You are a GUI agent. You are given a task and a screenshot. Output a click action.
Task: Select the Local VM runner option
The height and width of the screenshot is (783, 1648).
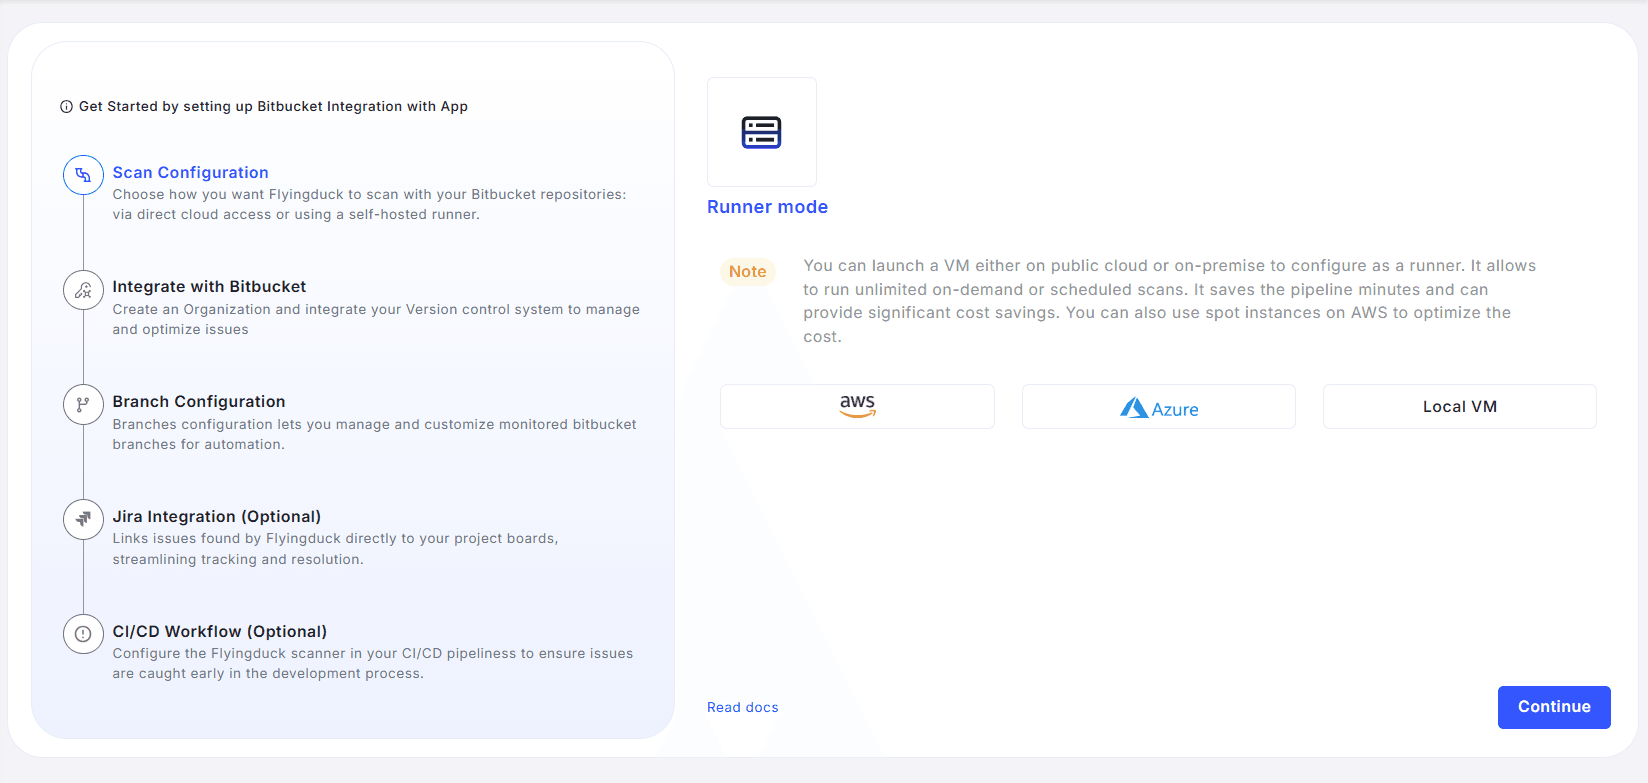click(x=1459, y=407)
